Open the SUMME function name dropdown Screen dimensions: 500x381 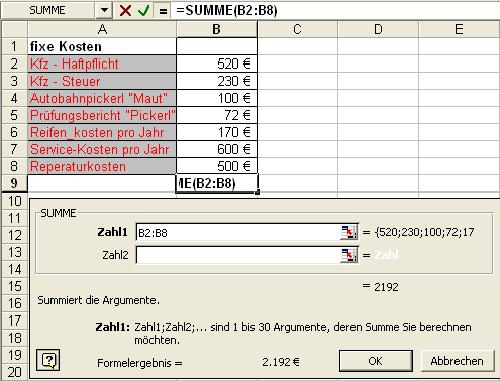tap(104, 10)
